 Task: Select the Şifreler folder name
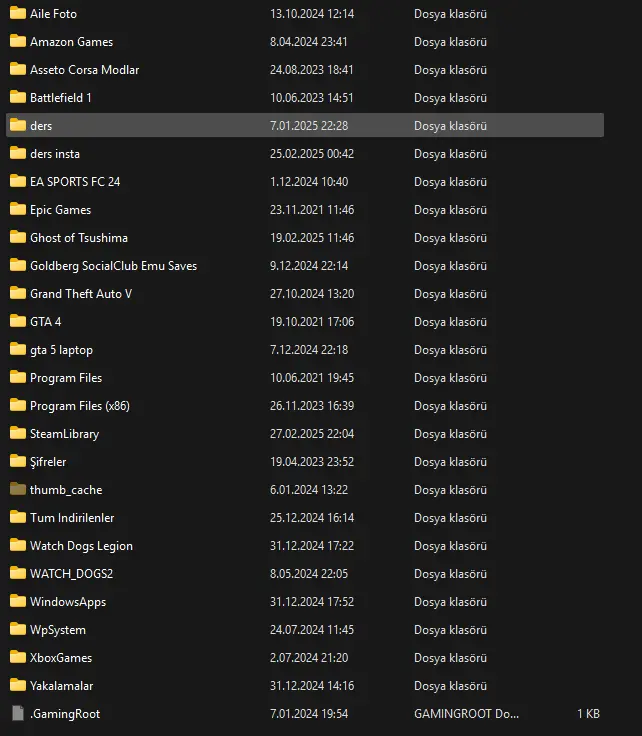click(x=48, y=462)
